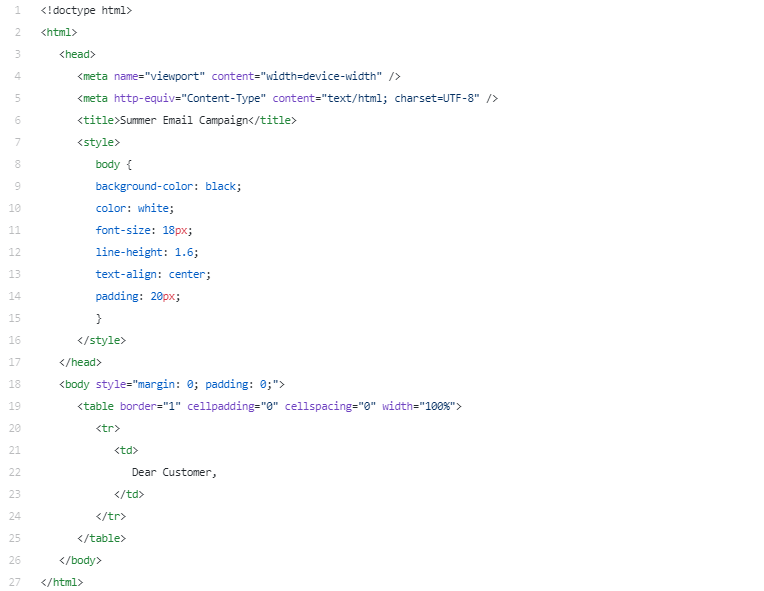Click the closing html tag on line 27
This screenshot has width=764, height=591.
pos(62,583)
